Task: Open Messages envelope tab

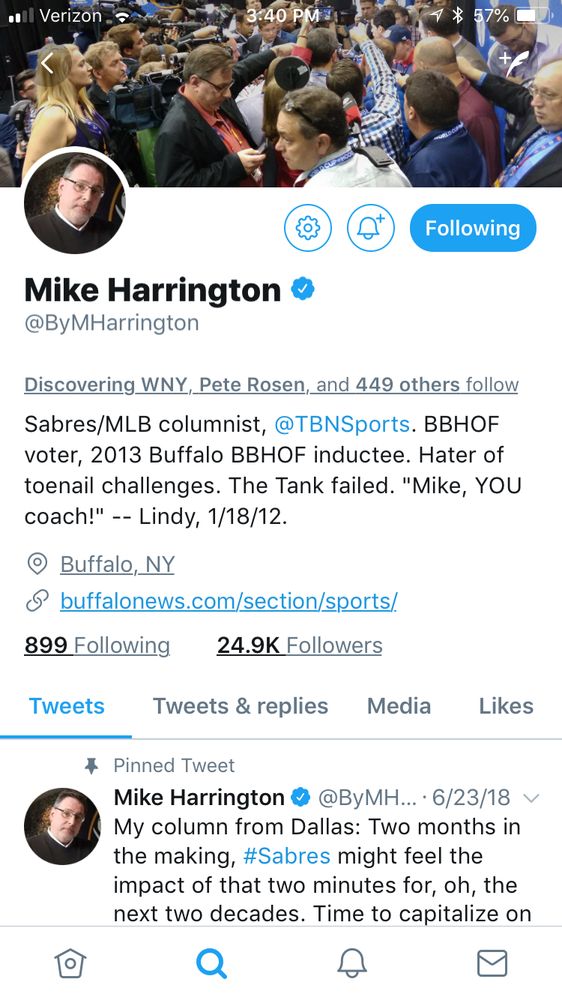Action: (x=492, y=962)
